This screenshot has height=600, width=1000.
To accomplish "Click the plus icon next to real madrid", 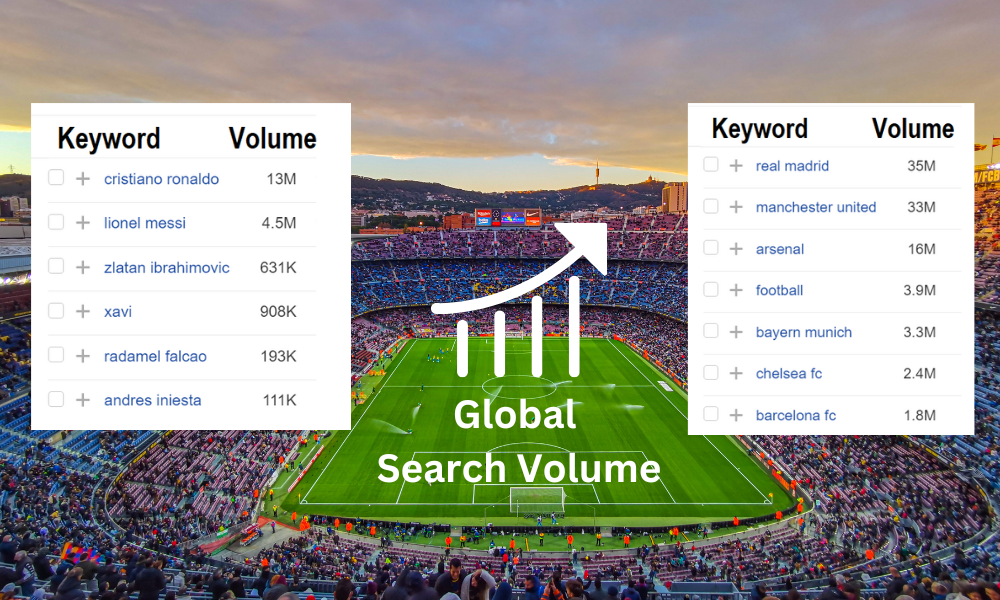I will coord(736,166).
